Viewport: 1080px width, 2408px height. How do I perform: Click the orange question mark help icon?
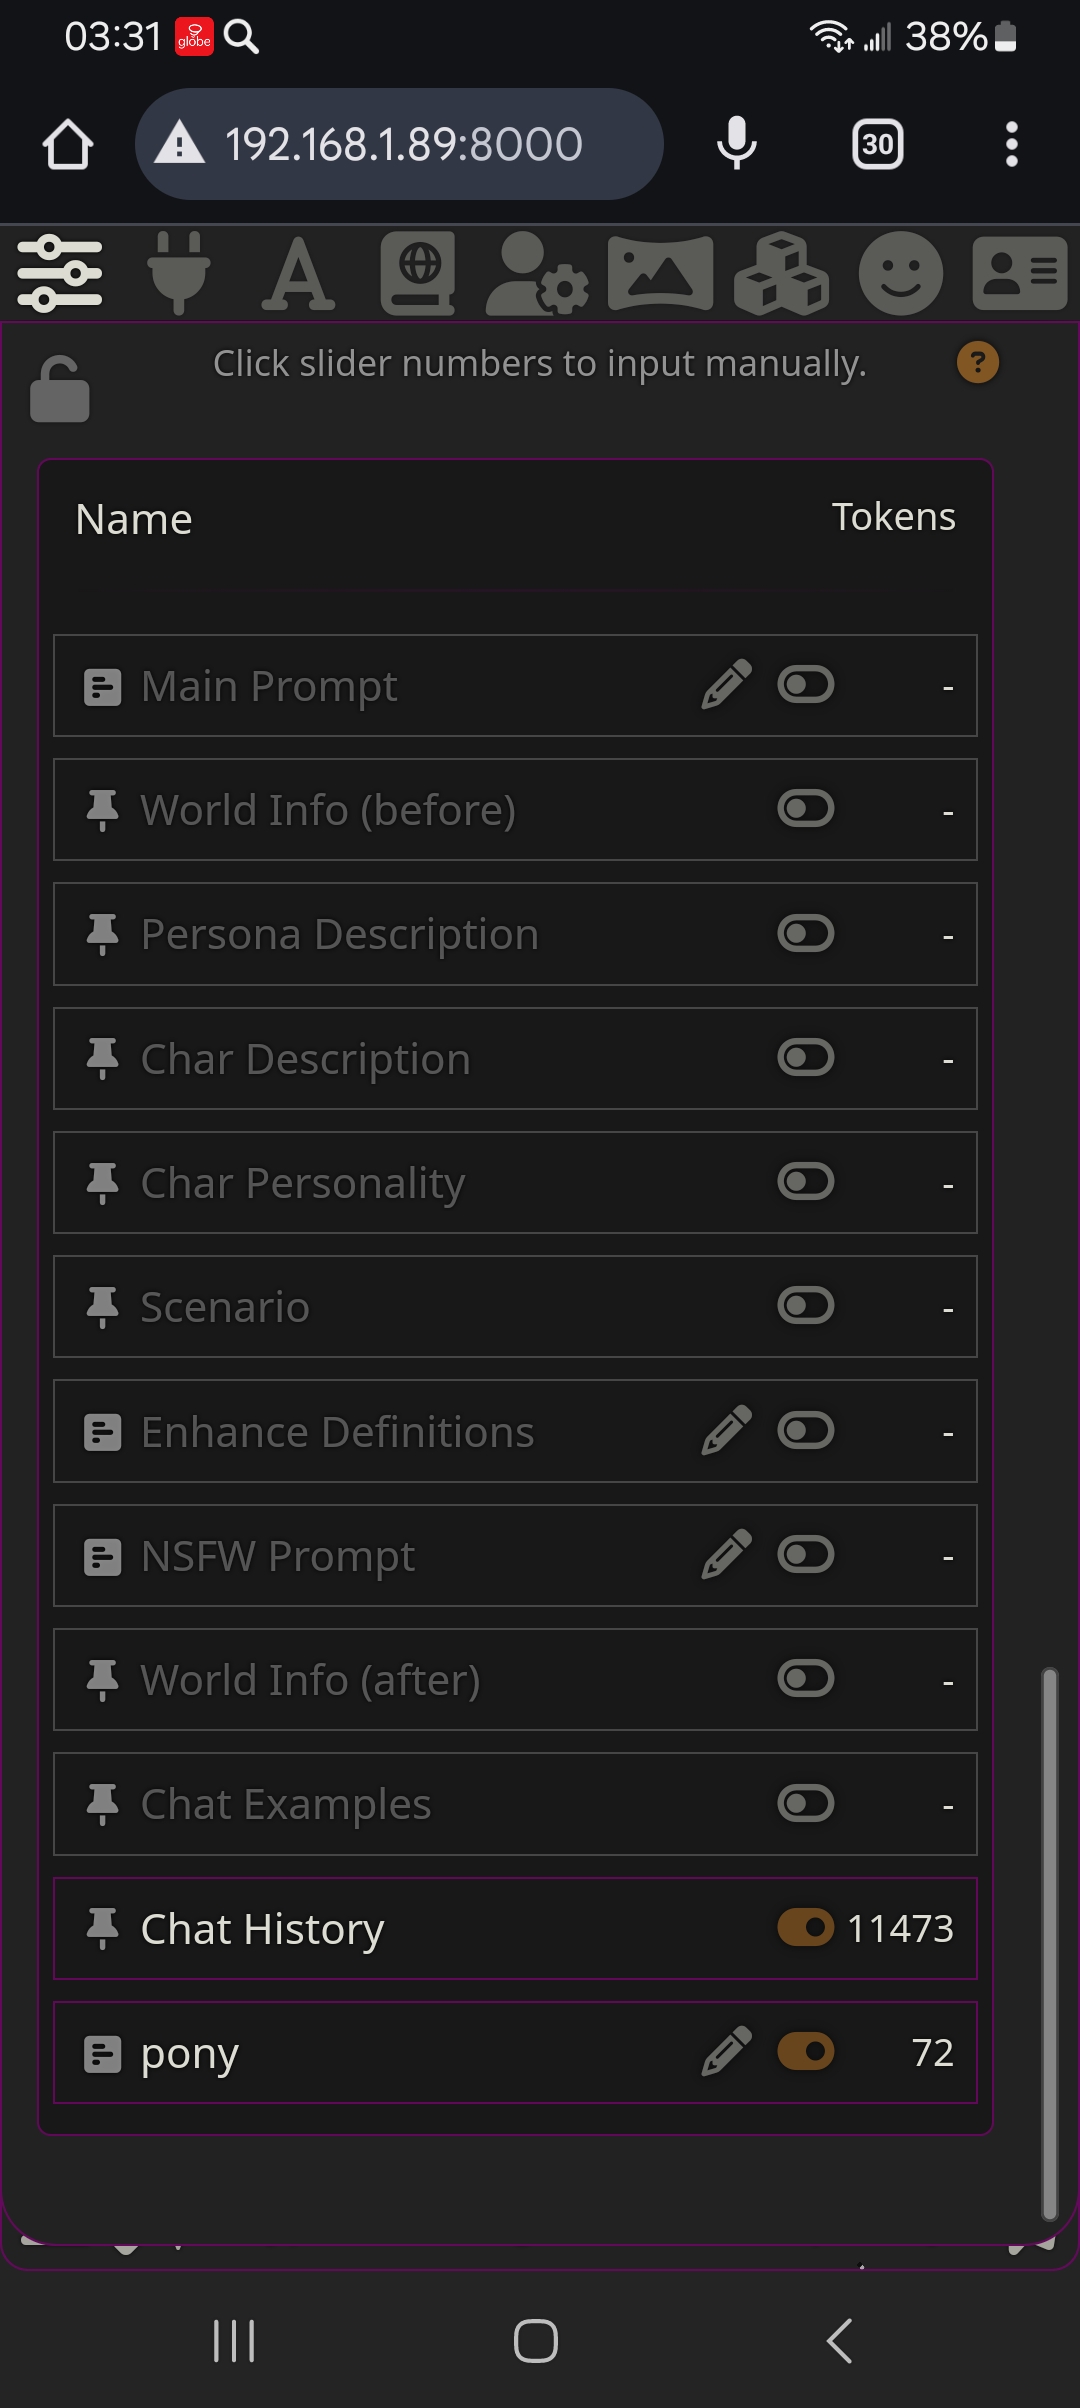(x=978, y=363)
